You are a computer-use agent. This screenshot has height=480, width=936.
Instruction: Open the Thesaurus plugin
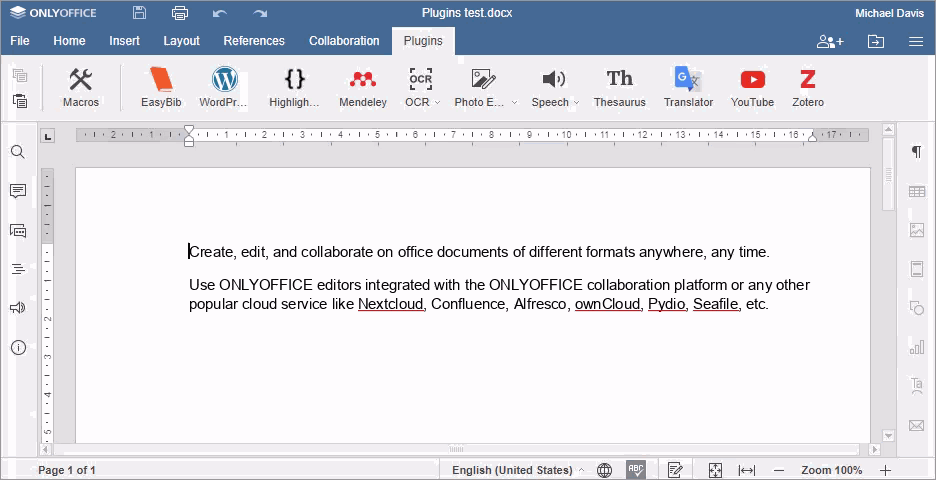620,87
